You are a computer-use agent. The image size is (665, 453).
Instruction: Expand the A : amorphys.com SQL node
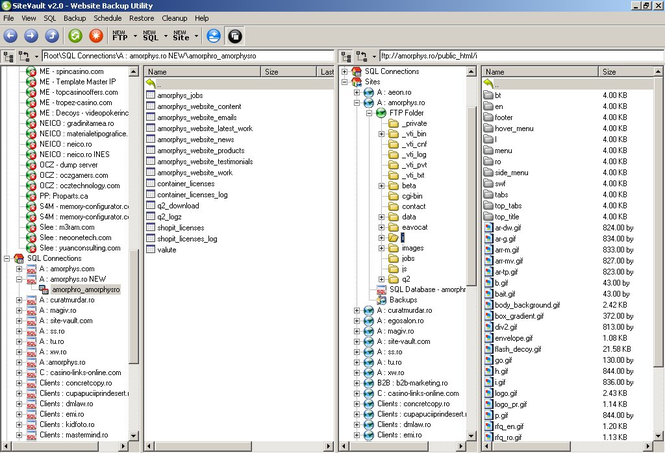(20, 269)
